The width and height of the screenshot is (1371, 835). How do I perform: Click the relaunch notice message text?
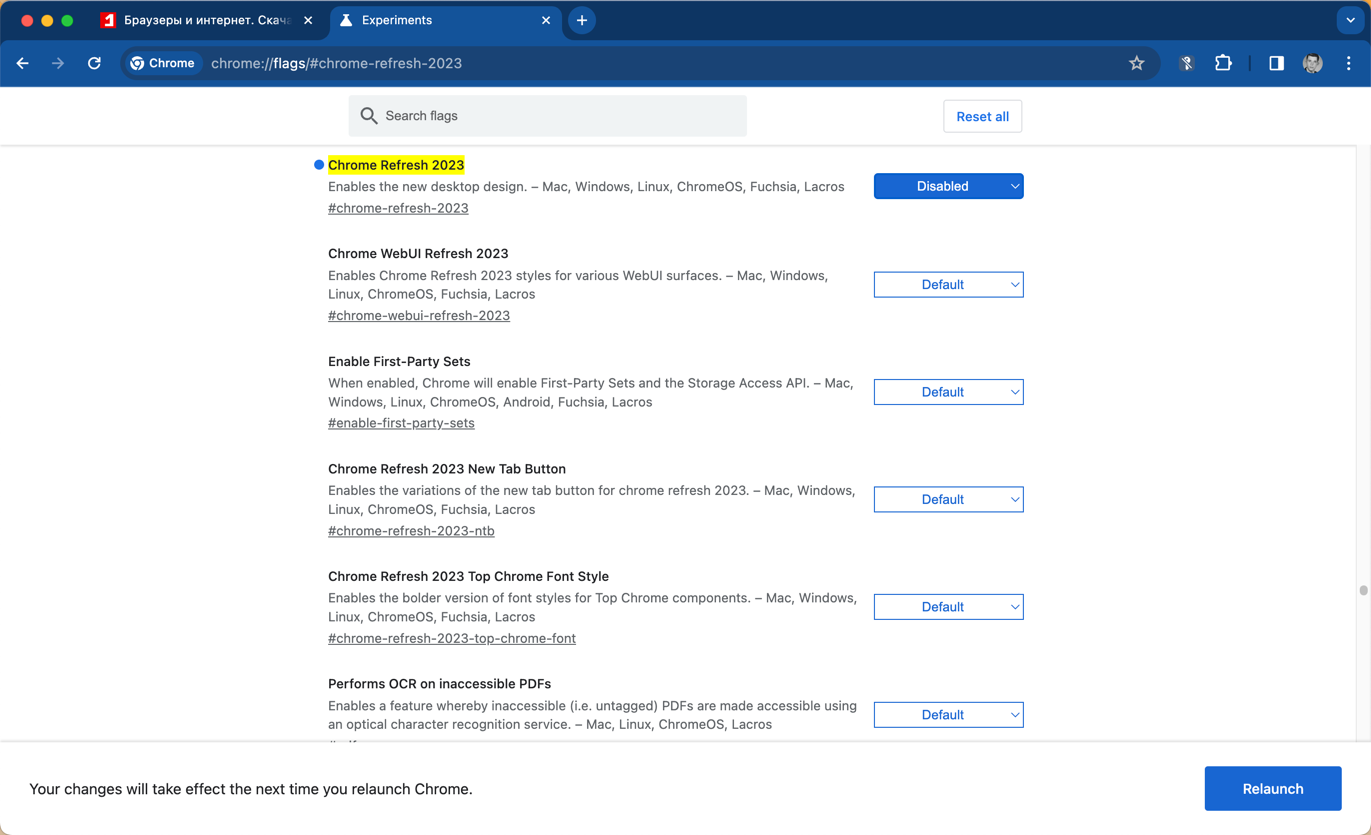click(x=251, y=789)
